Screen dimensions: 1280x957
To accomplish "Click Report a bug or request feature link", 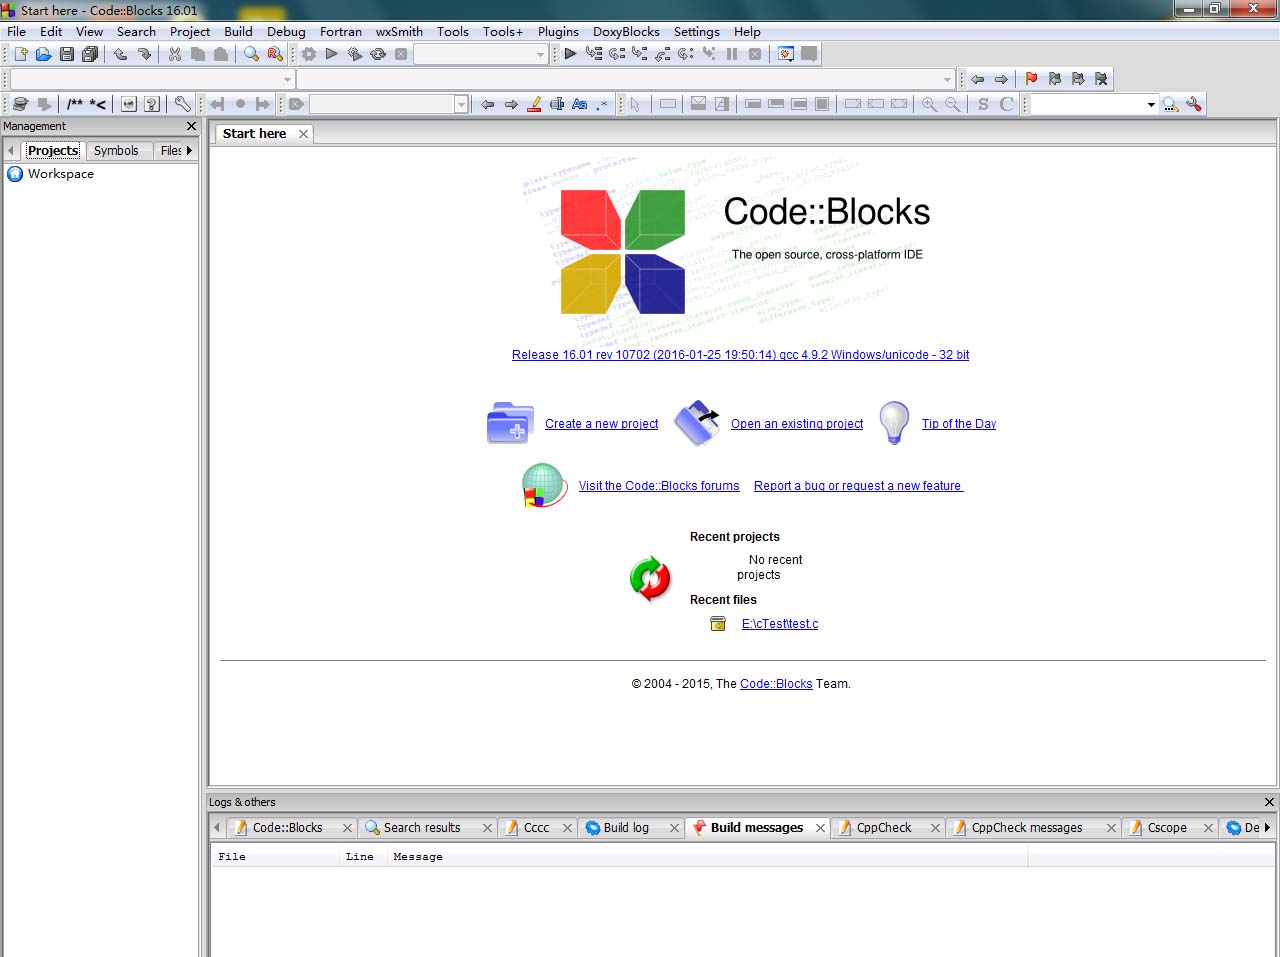I will point(858,486).
